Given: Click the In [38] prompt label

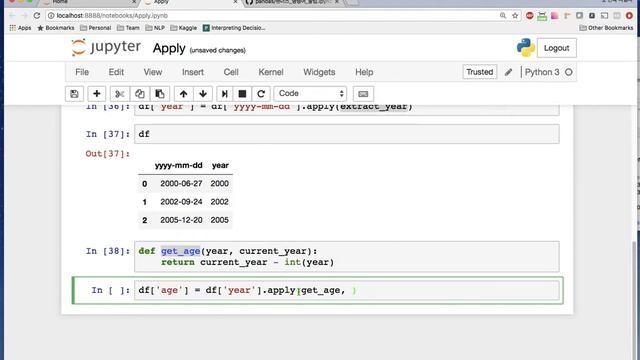Looking at the screenshot, I should [x=108, y=251].
